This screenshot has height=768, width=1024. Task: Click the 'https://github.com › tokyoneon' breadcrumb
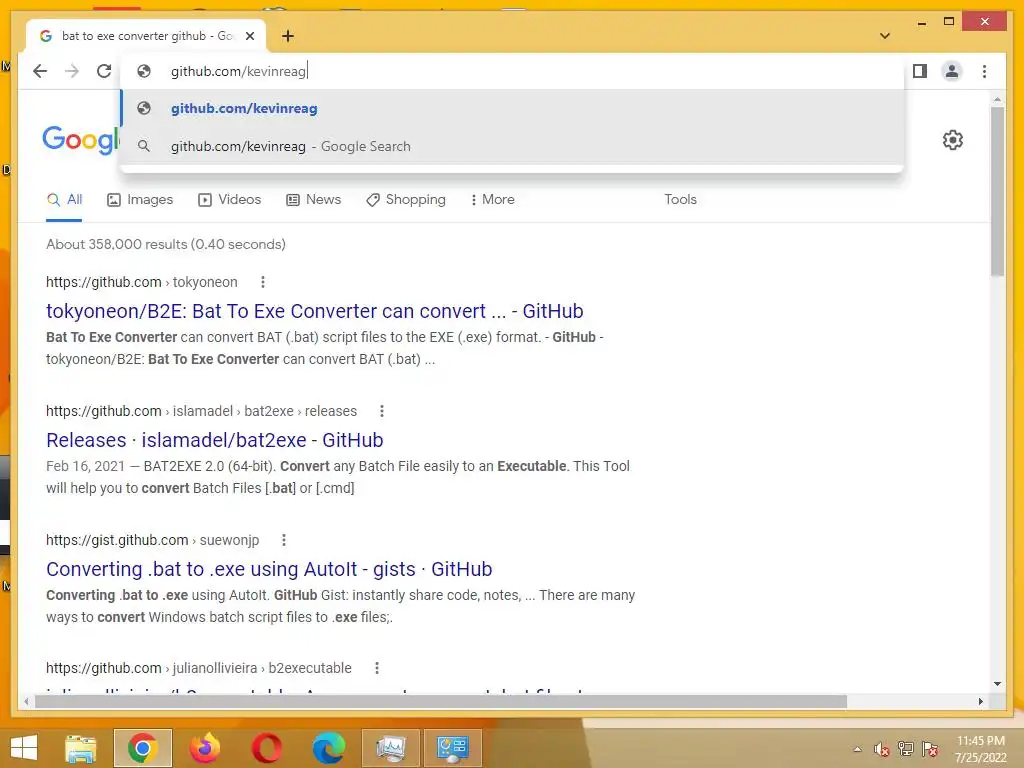click(142, 282)
